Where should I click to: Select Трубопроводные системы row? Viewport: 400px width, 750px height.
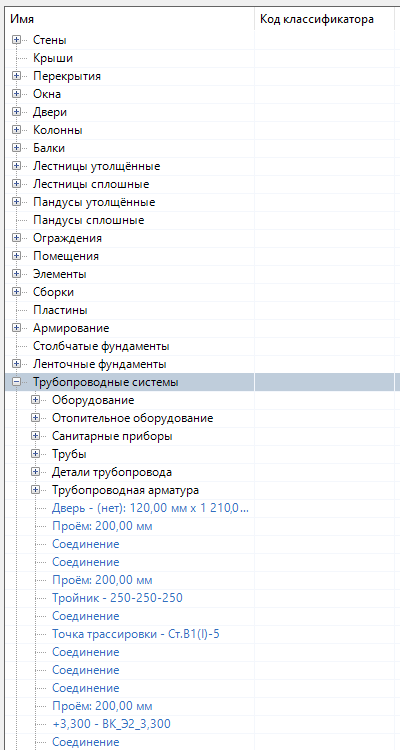pyautogui.click(x=106, y=382)
